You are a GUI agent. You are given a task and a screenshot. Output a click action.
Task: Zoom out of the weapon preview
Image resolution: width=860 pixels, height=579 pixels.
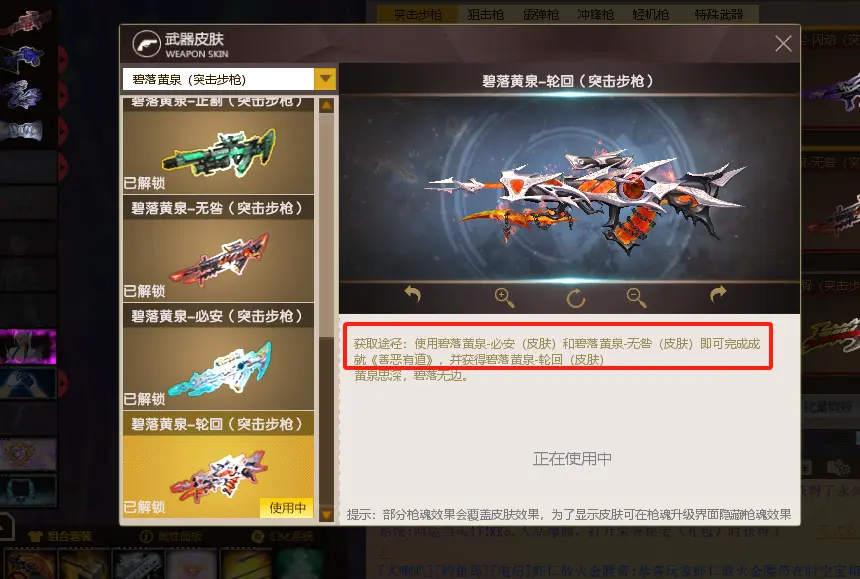pyautogui.click(x=636, y=298)
